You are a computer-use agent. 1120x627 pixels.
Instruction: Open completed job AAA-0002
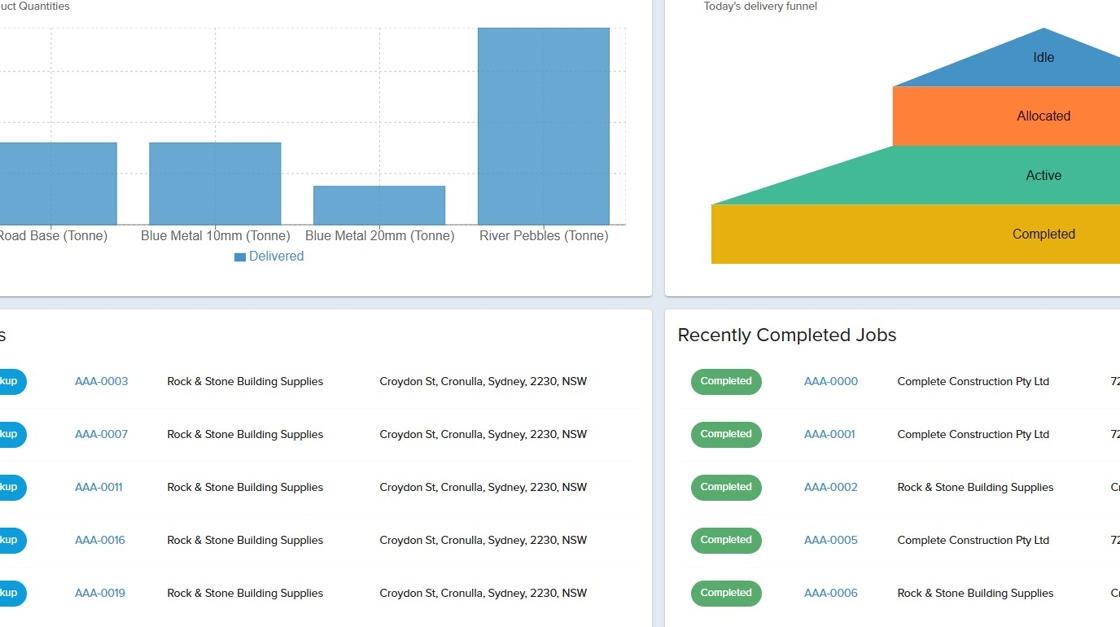tap(830, 487)
